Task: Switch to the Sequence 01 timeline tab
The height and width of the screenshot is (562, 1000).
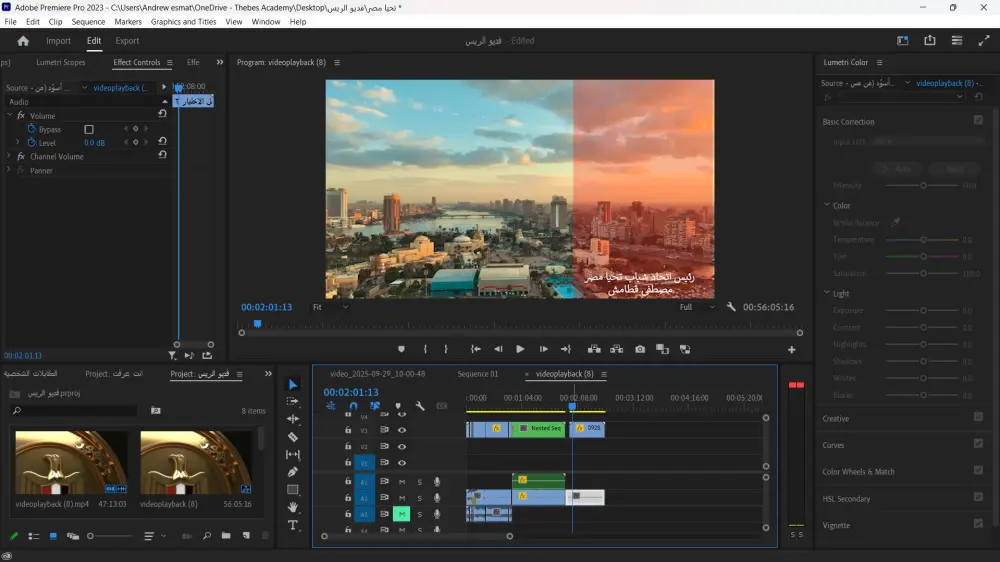Action: [x=477, y=374]
